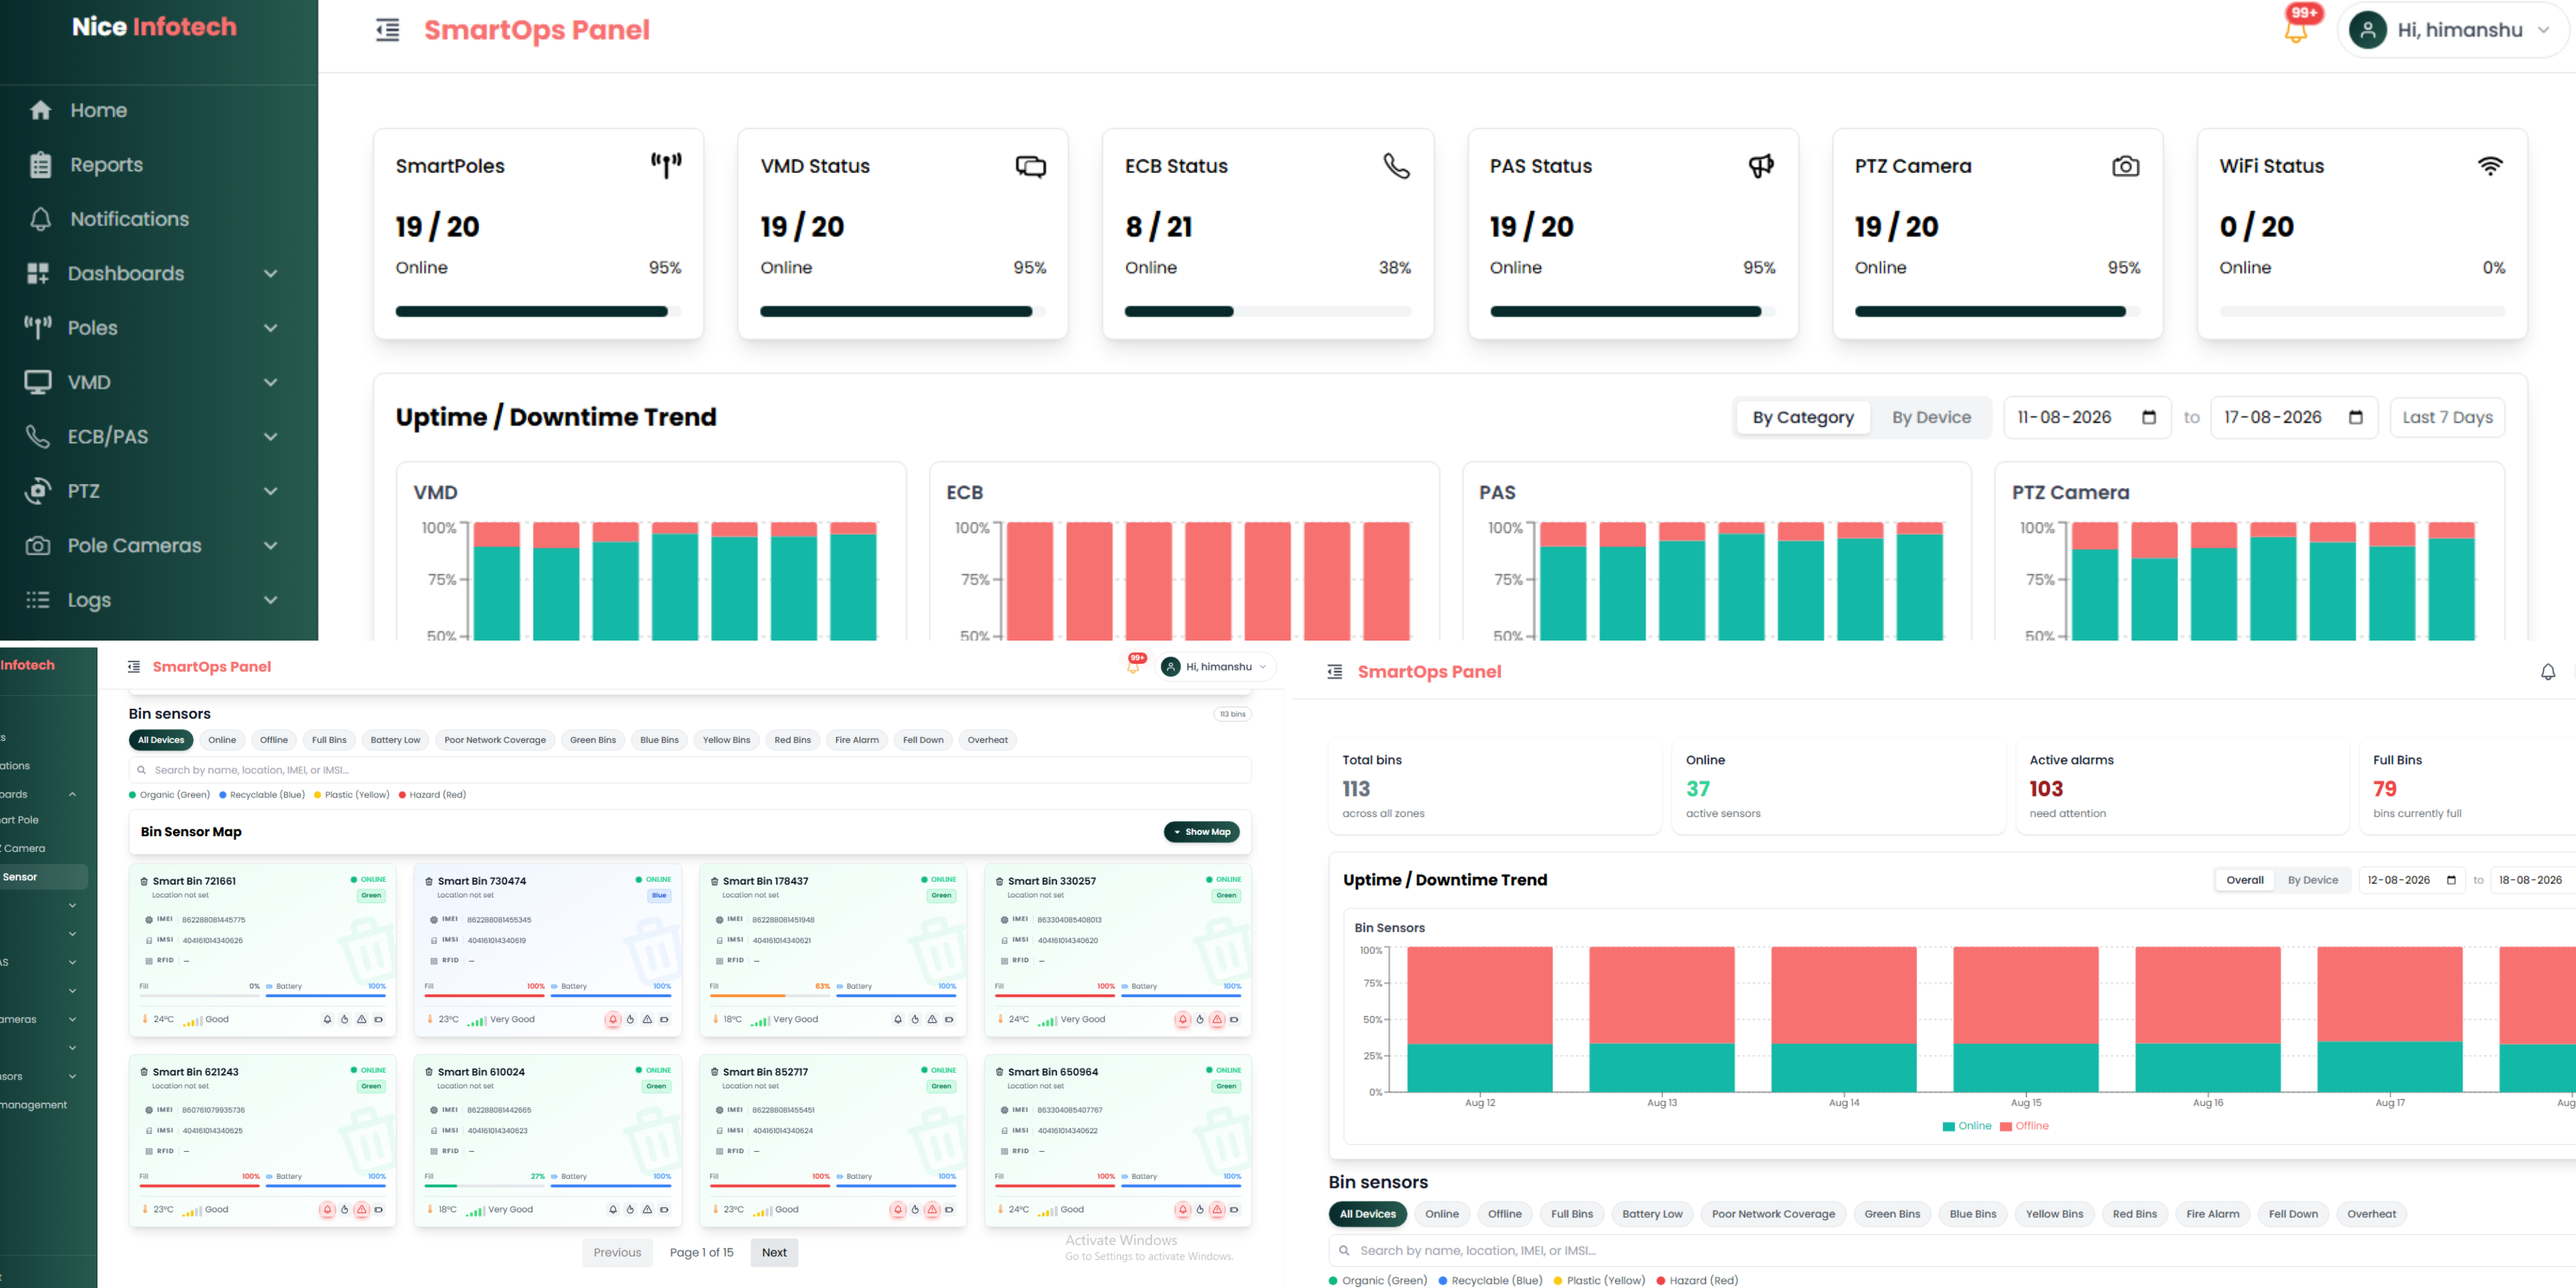Select the large Poor Network Coverage tab below chart
Screen dimensions: 2576x1288
[x=1773, y=1214]
